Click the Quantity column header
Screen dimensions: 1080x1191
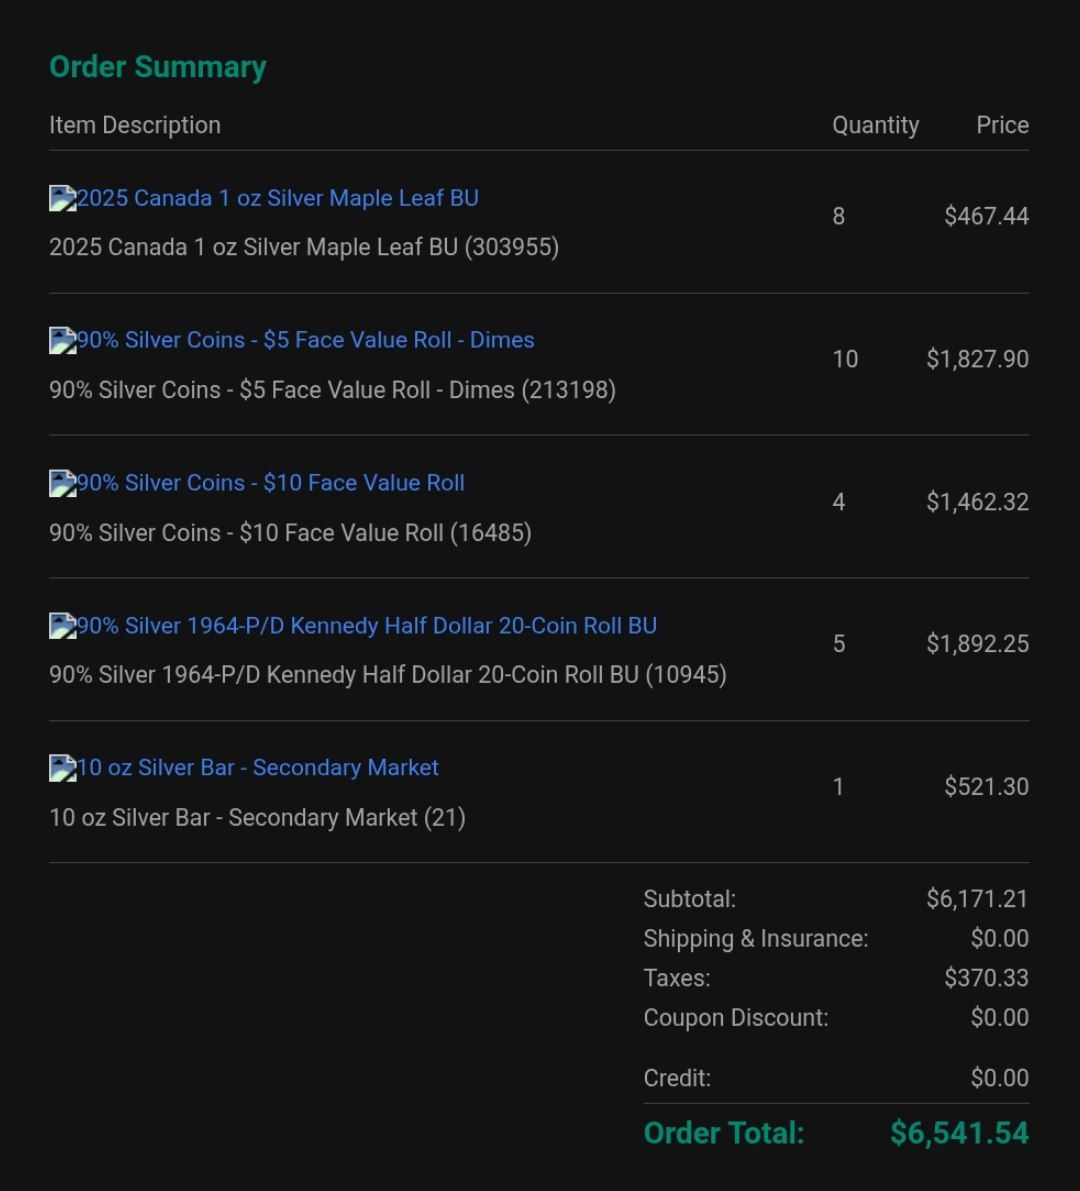[x=875, y=125]
